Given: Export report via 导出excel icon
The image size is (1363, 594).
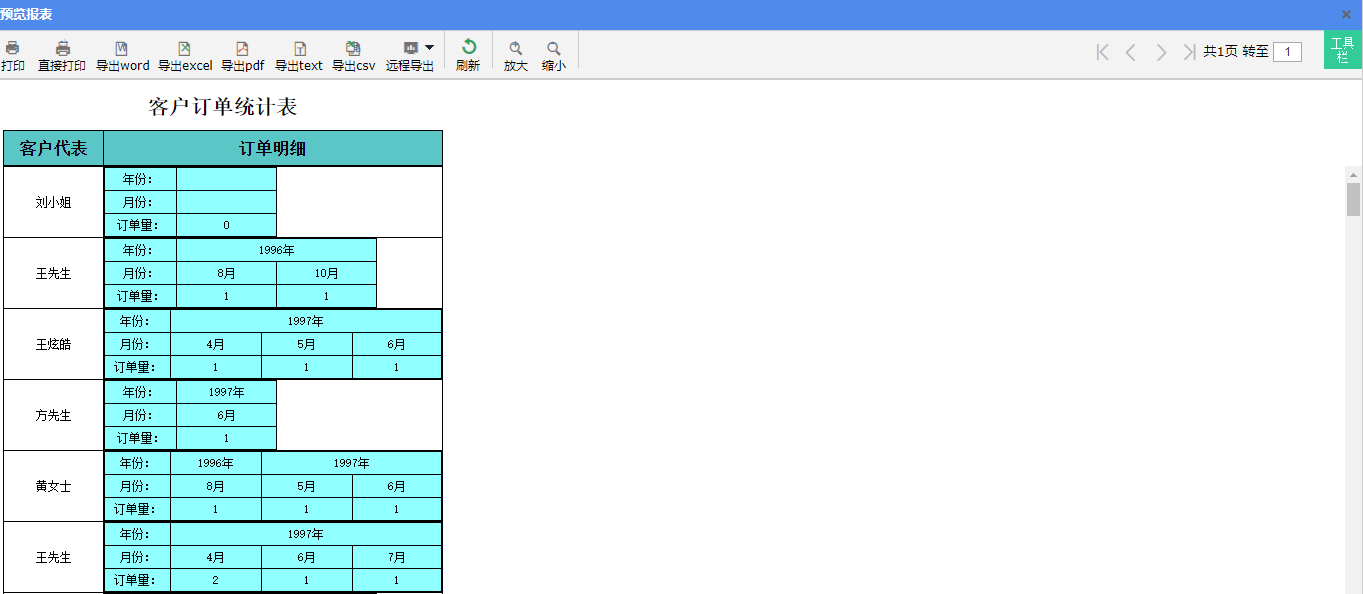Looking at the screenshot, I should [185, 49].
